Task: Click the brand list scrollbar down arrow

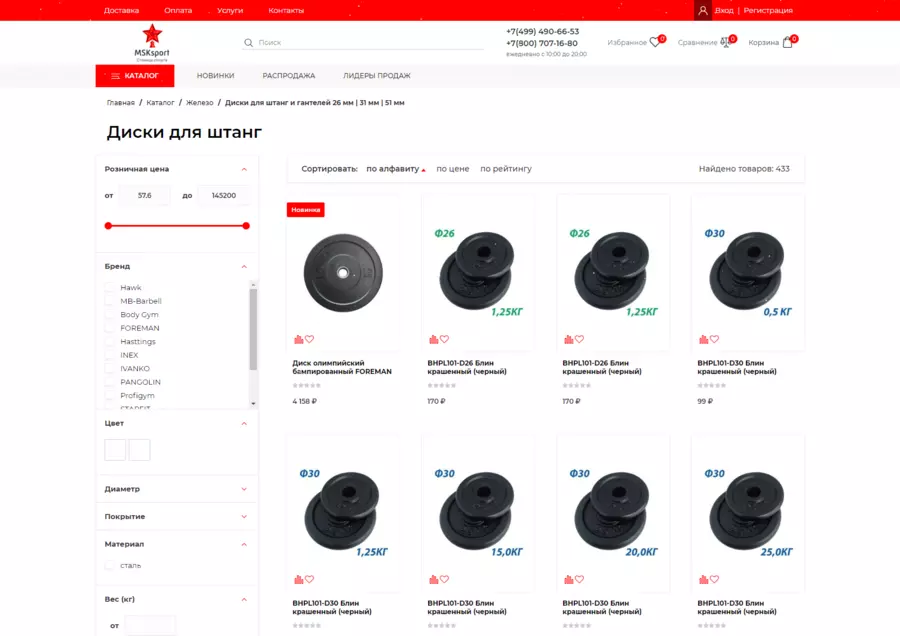Action: point(253,404)
